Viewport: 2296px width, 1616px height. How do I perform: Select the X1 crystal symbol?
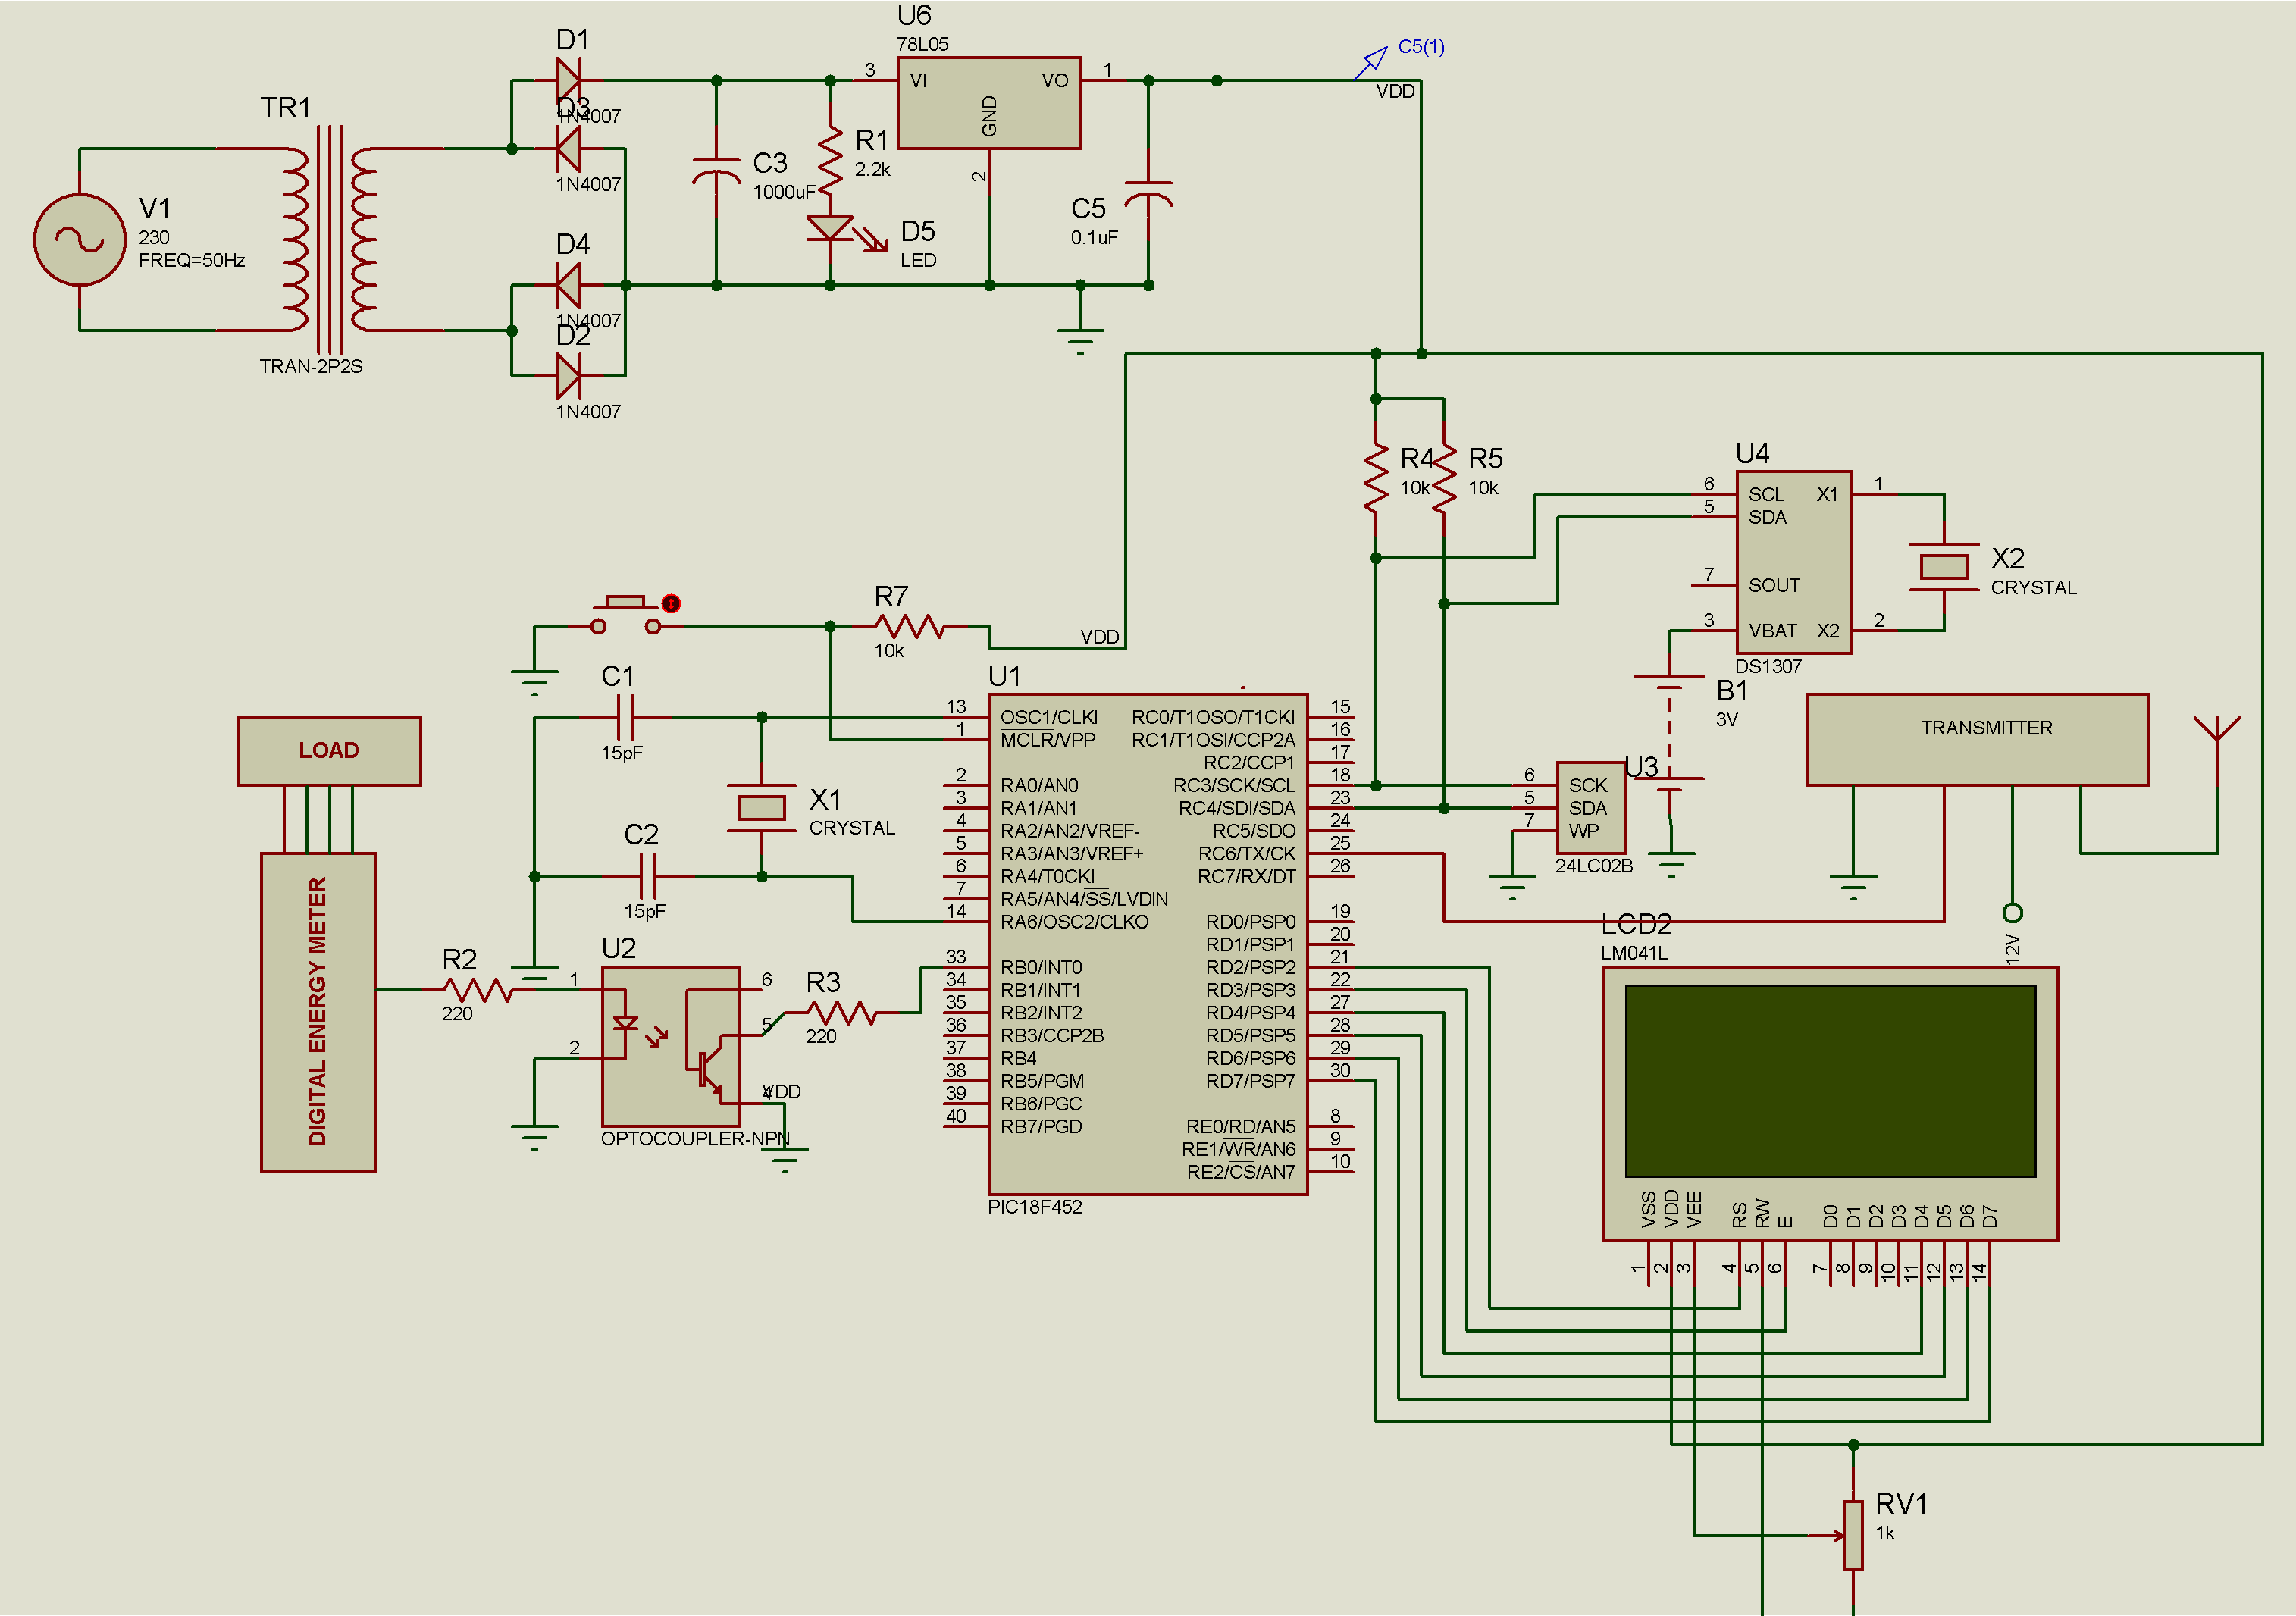click(761, 807)
